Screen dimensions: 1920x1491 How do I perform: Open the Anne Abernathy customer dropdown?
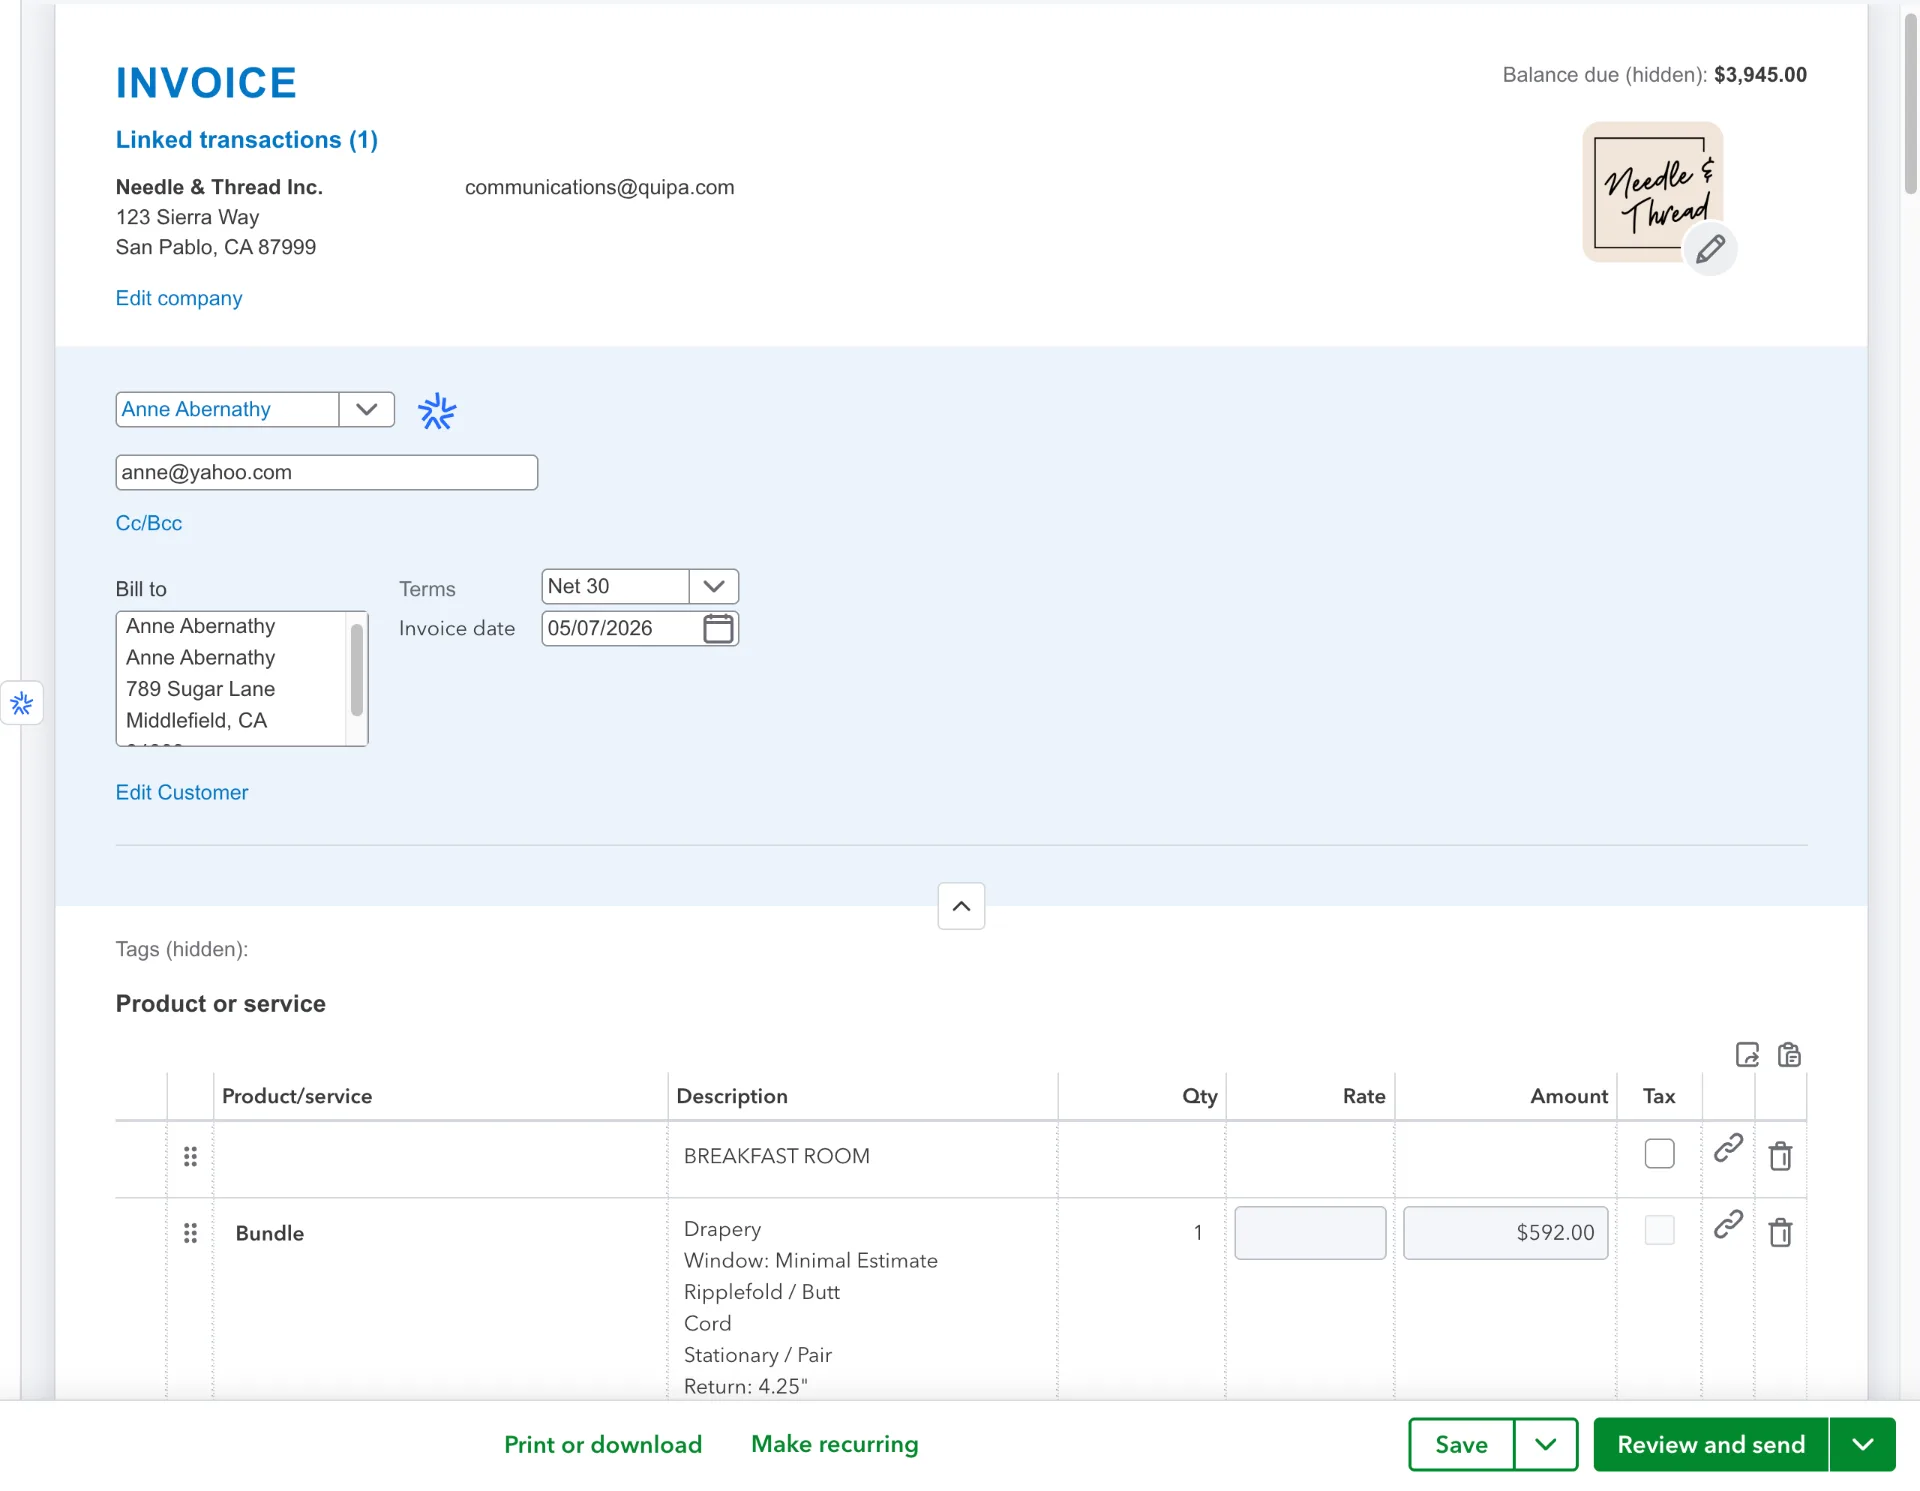click(367, 409)
